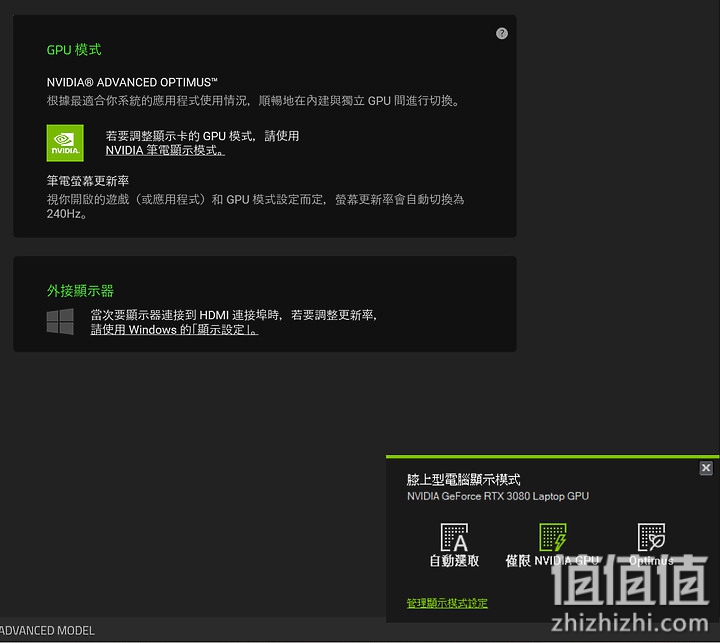Screen dimensions: 720x643
Task: Click the 240Hz refresh rate text
Action: [66, 214]
